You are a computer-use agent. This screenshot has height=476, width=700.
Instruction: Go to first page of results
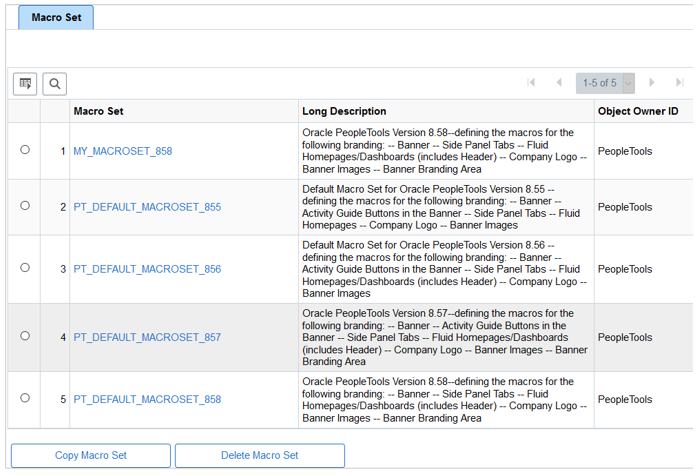(x=531, y=83)
